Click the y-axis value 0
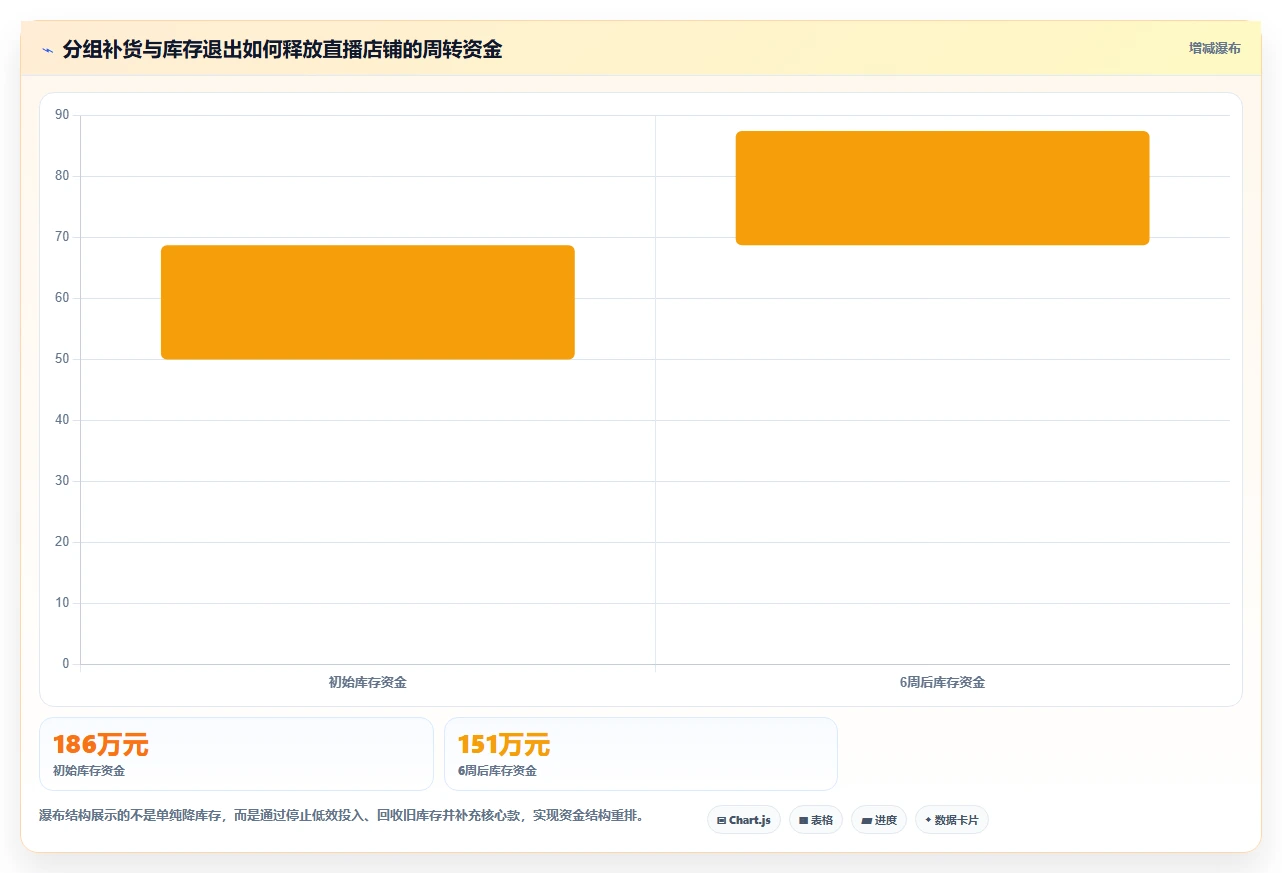Screen dimensions: 1282x873 click(x=66, y=664)
